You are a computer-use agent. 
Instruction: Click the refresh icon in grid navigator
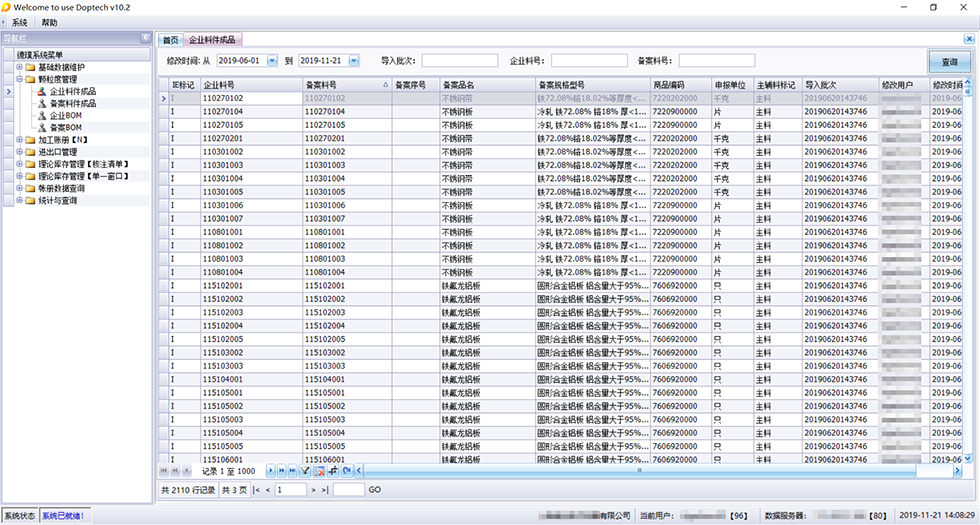346,470
